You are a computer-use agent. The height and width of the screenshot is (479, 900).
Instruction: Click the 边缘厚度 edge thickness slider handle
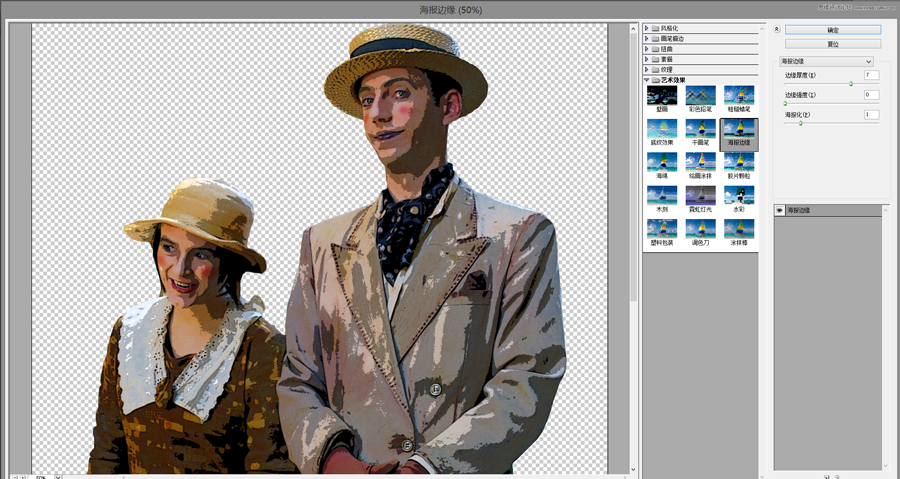[851, 84]
